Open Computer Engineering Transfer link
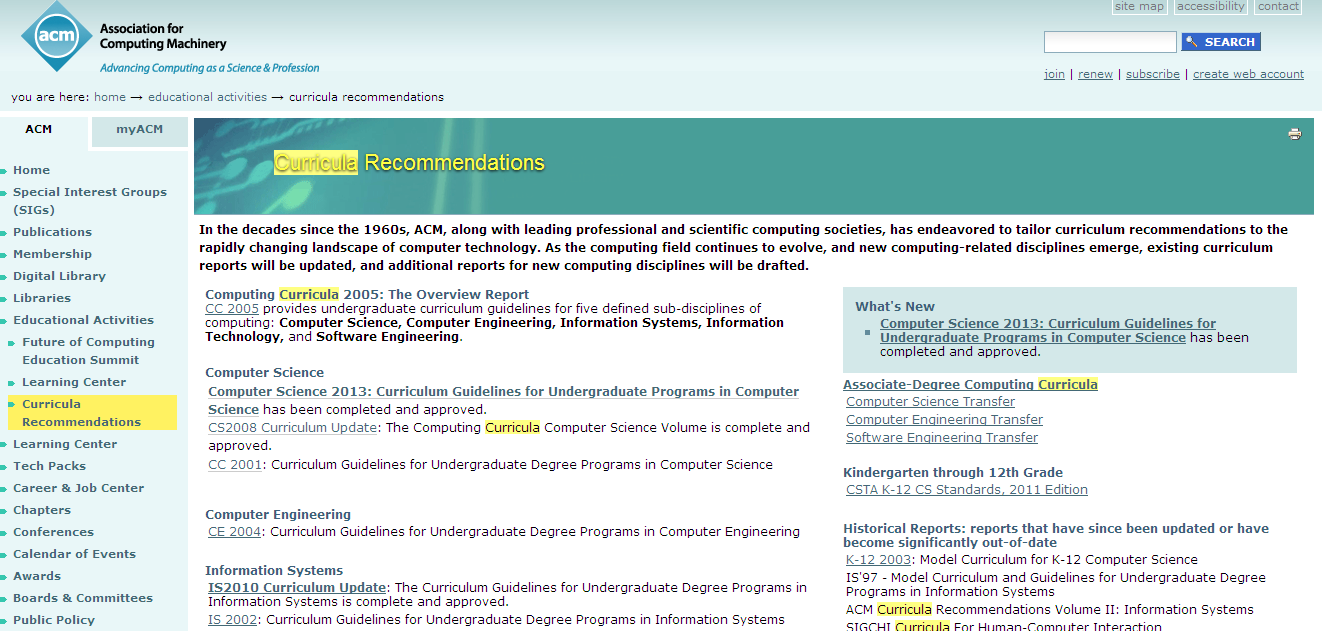The width and height of the screenshot is (1322, 631). coord(944,419)
